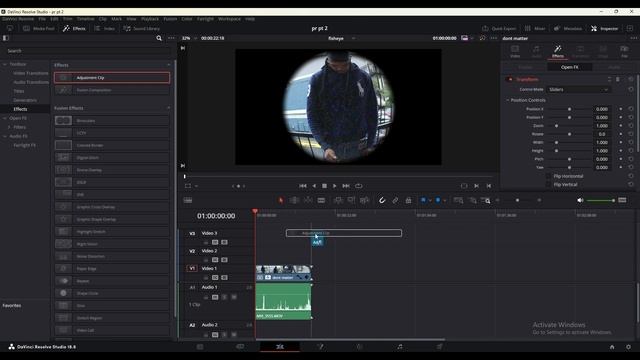Open the Fairlight page music note icon
The height and width of the screenshot is (360, 640).
[x=400, y=347]
